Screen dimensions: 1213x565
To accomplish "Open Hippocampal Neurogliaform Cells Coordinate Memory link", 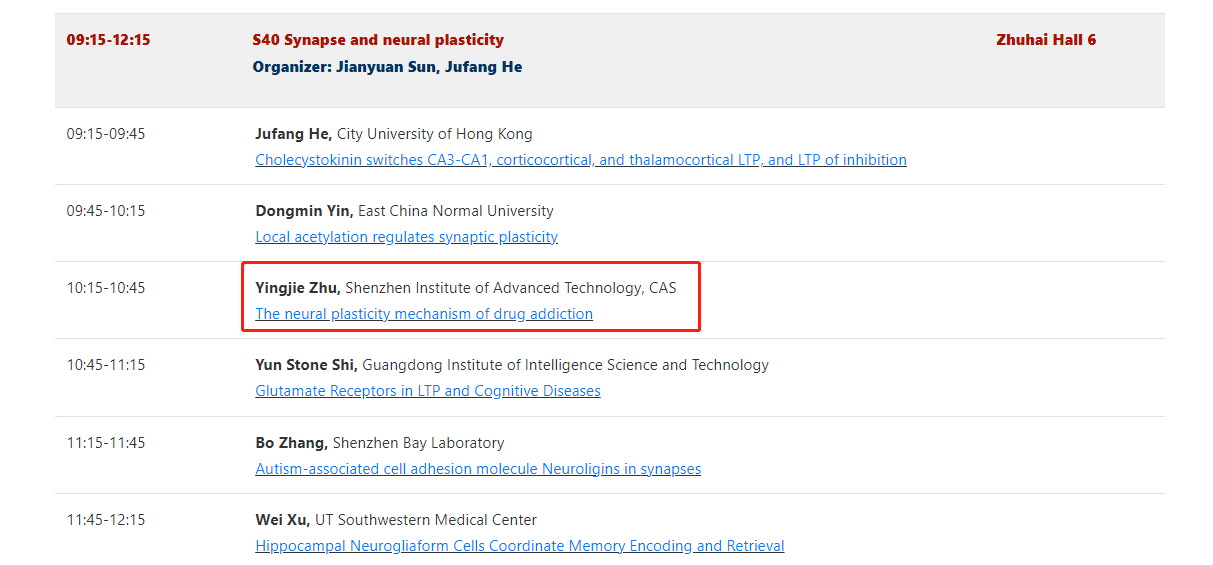I will (520, 546).
